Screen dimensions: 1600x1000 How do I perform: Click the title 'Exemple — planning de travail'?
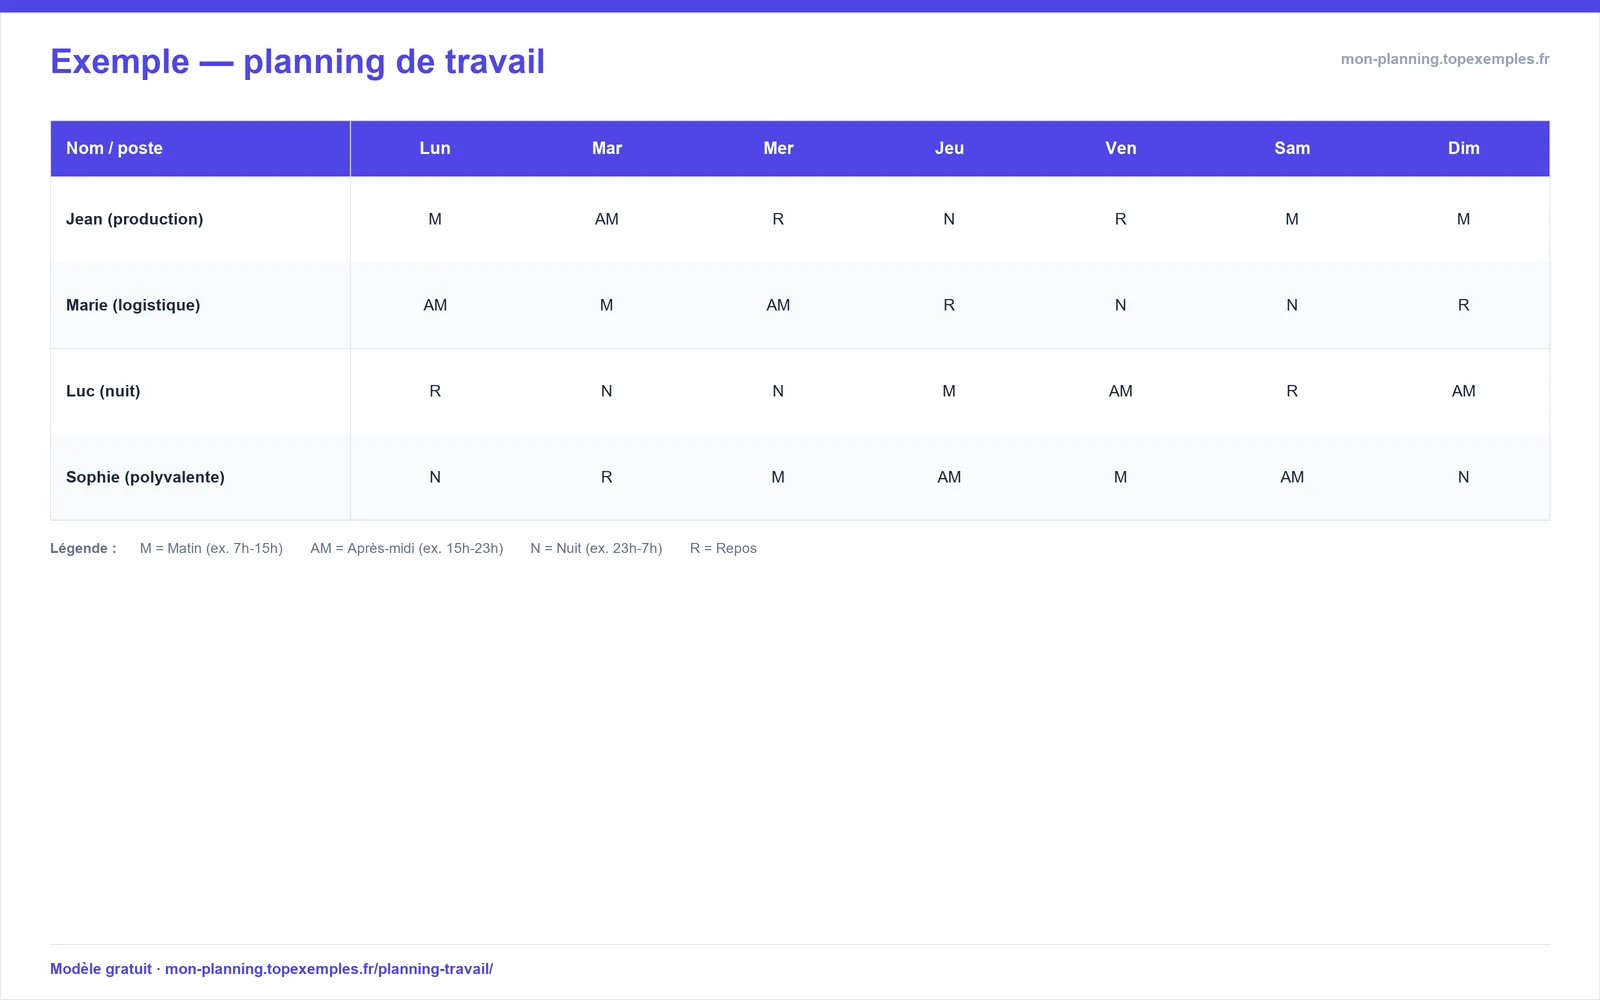[297, 62]
